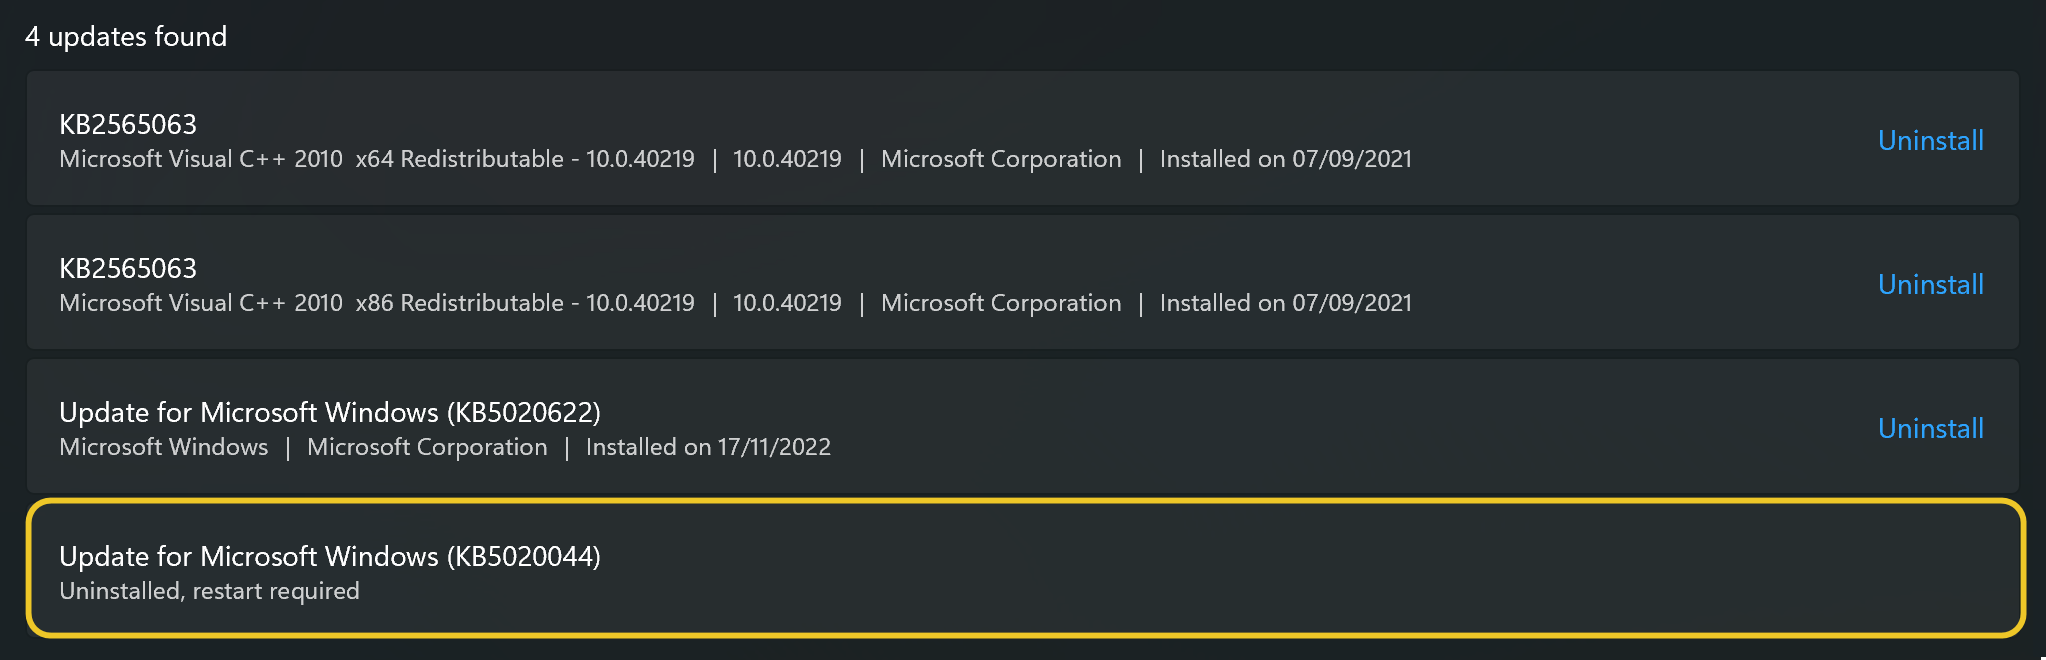2046x660 pixels.
Task: Click the standalone 10.0.40219 version in x86 row
Action: [x=787, y=303]
